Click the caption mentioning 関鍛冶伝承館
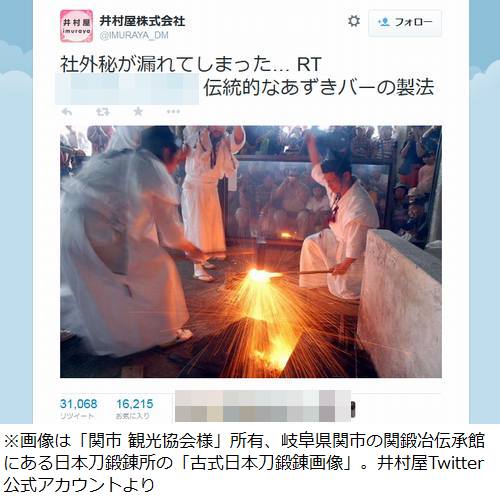 coord(244,463)
